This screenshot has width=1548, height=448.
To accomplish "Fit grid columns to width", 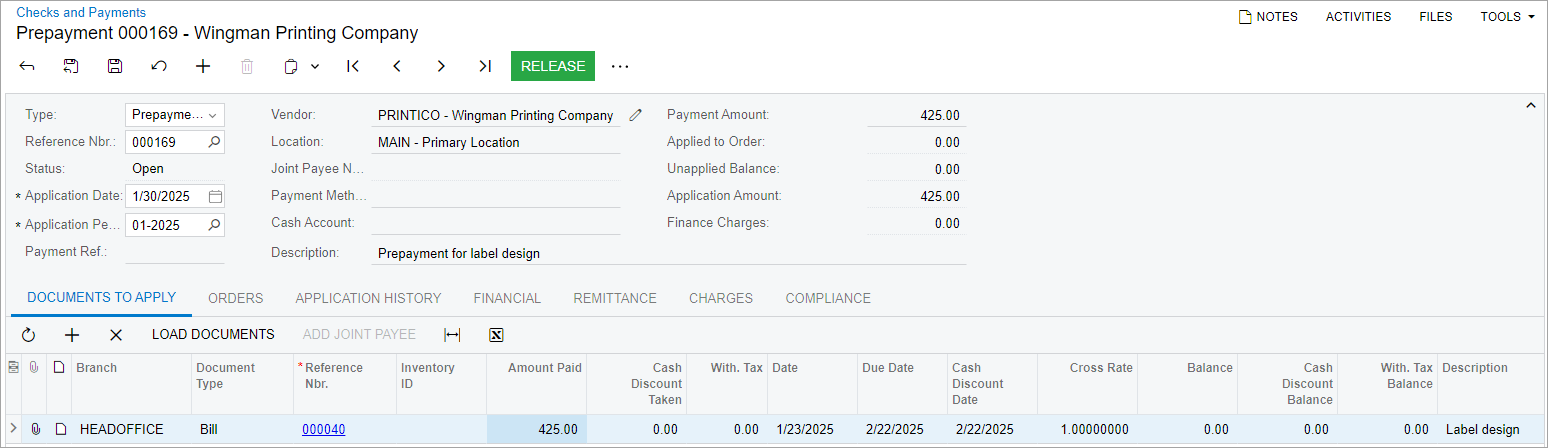I will pyautogui.click(x=452, y=335).
